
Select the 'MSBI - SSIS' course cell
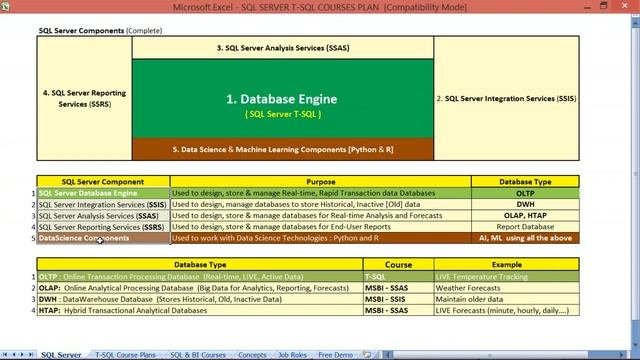click(398, 299)
